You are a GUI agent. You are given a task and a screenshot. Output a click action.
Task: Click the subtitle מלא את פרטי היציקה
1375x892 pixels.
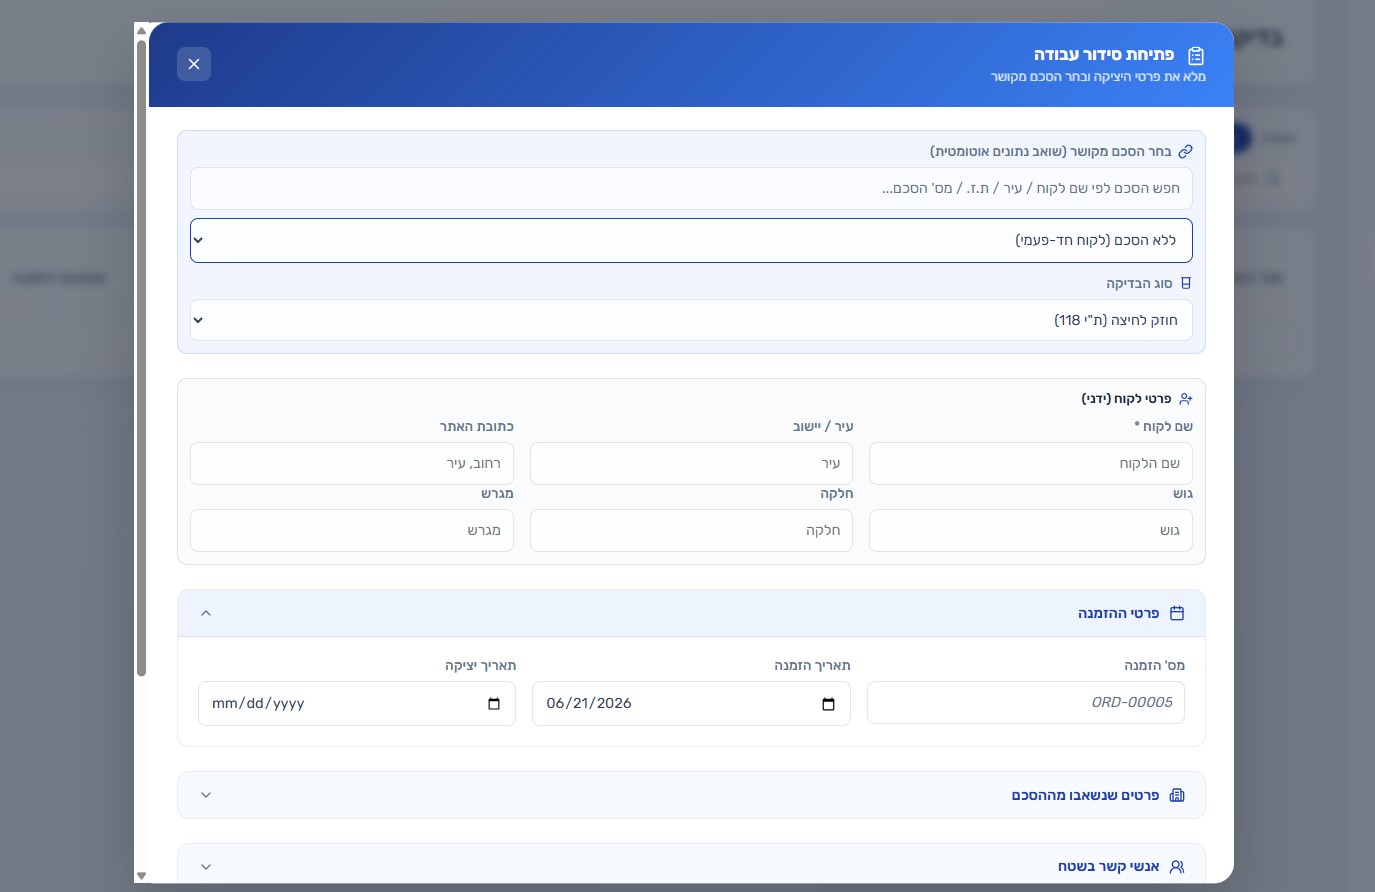pos(1098,77)
